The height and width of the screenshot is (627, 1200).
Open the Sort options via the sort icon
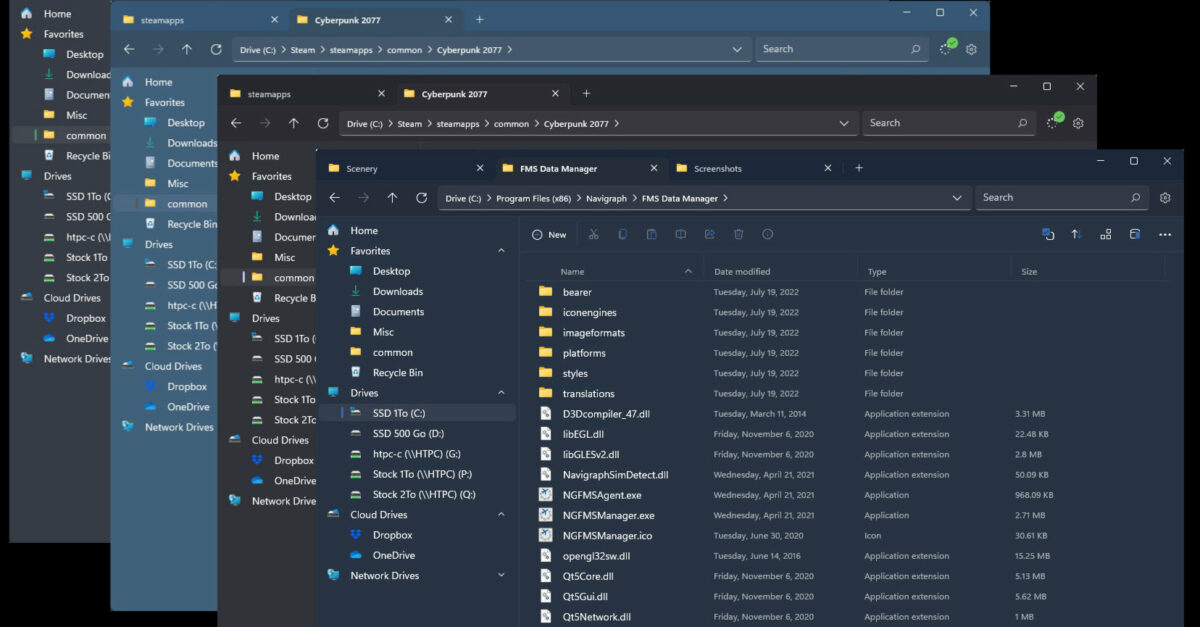(x=1076, y=234)
